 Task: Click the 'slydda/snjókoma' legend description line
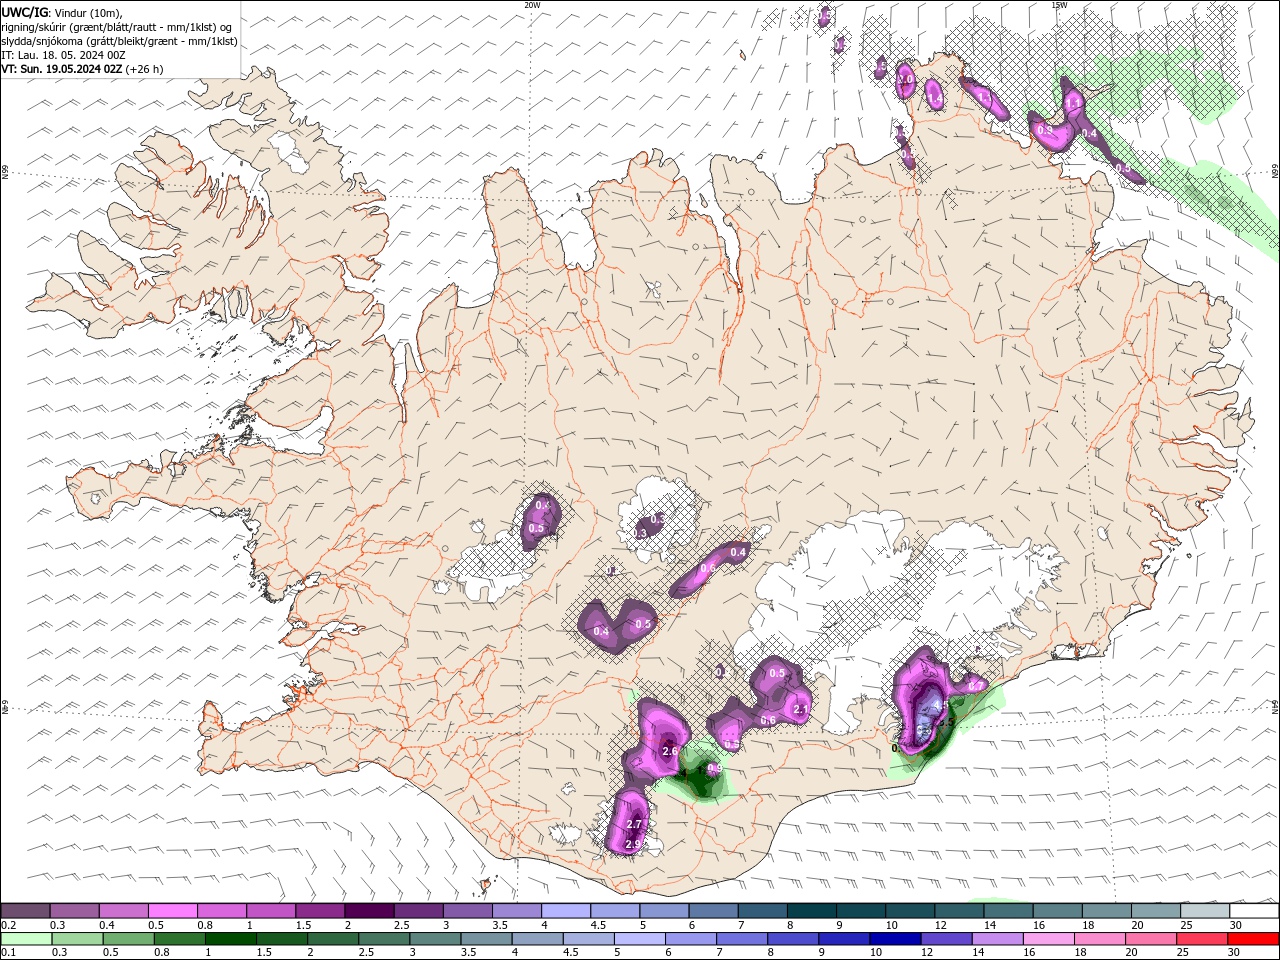119,41
